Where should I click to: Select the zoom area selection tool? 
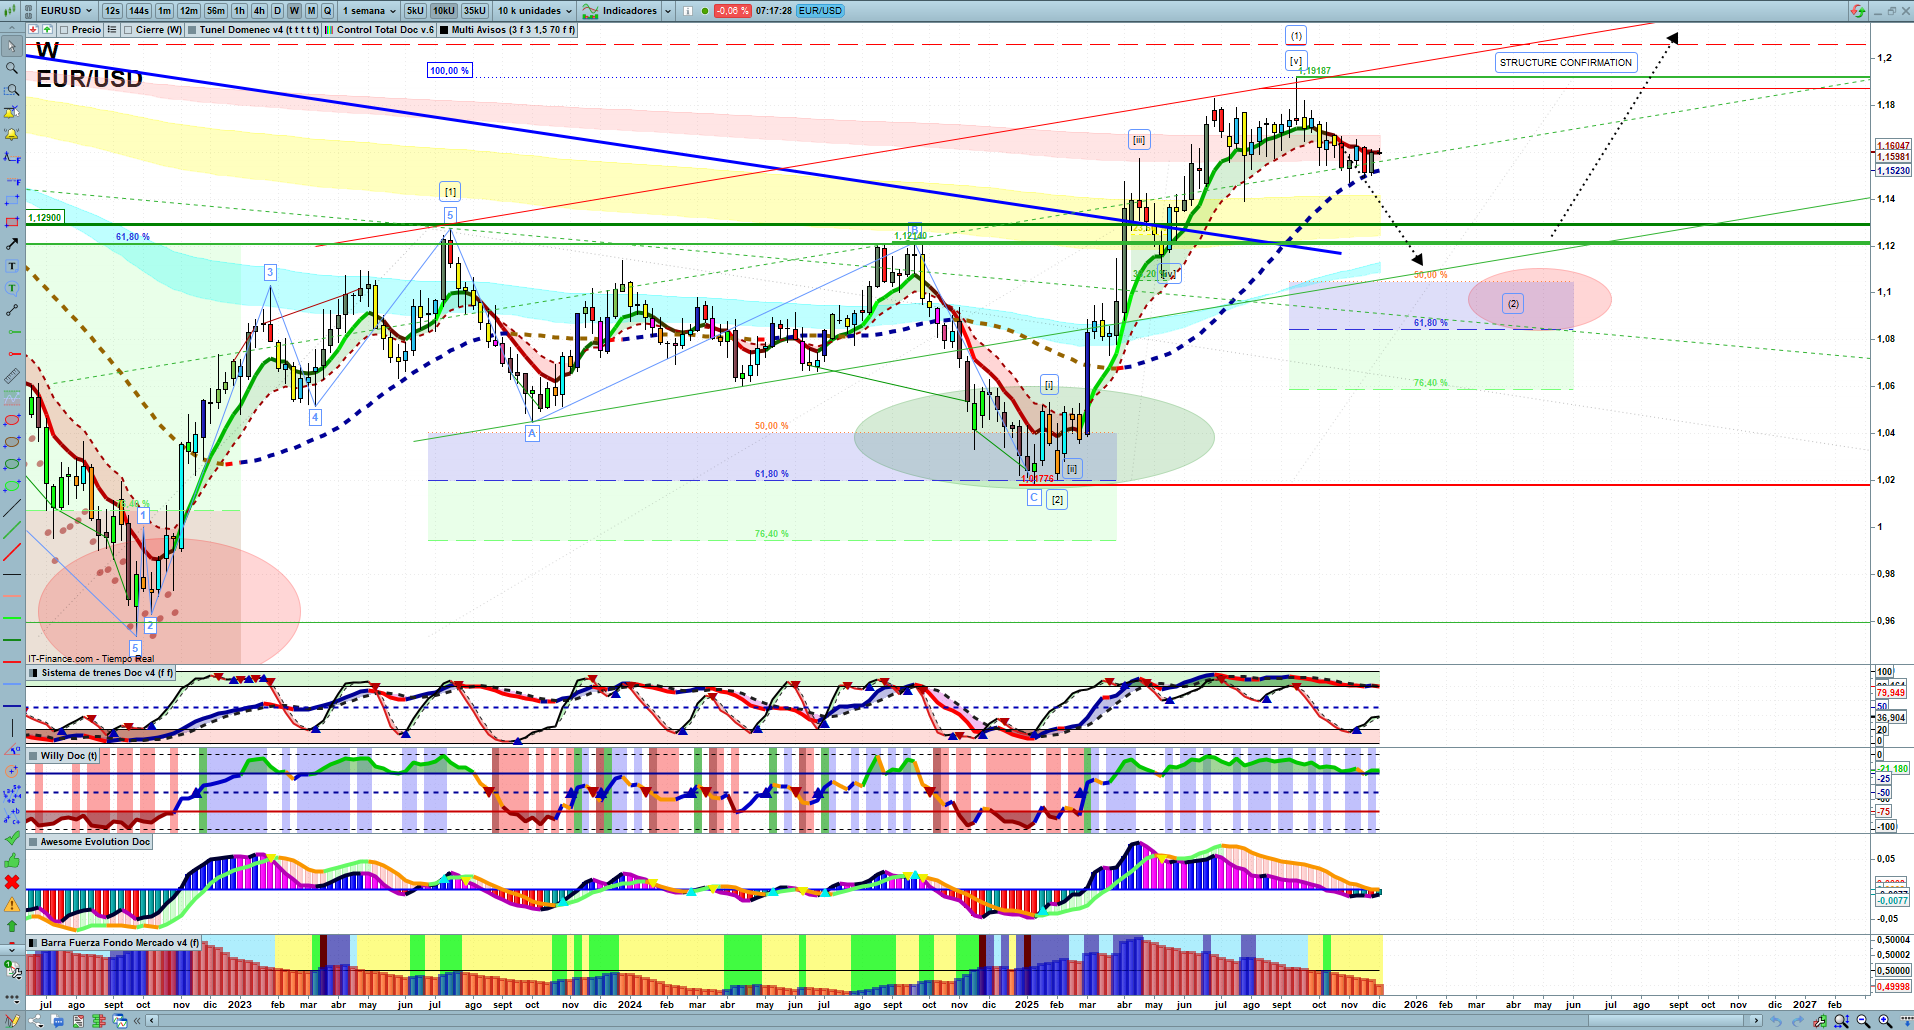[12, 90]
